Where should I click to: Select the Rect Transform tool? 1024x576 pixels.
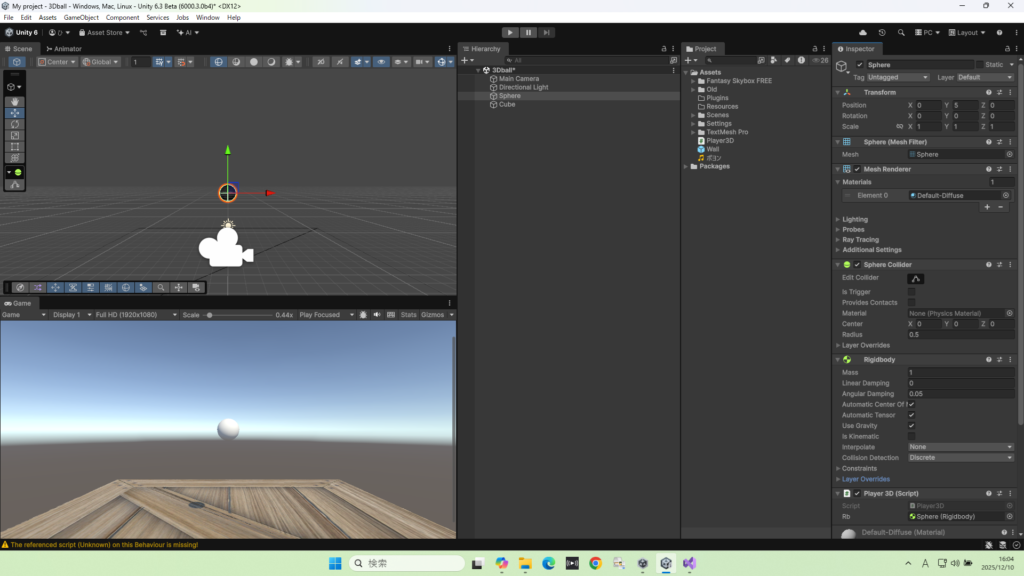click(x=15, y=146)
